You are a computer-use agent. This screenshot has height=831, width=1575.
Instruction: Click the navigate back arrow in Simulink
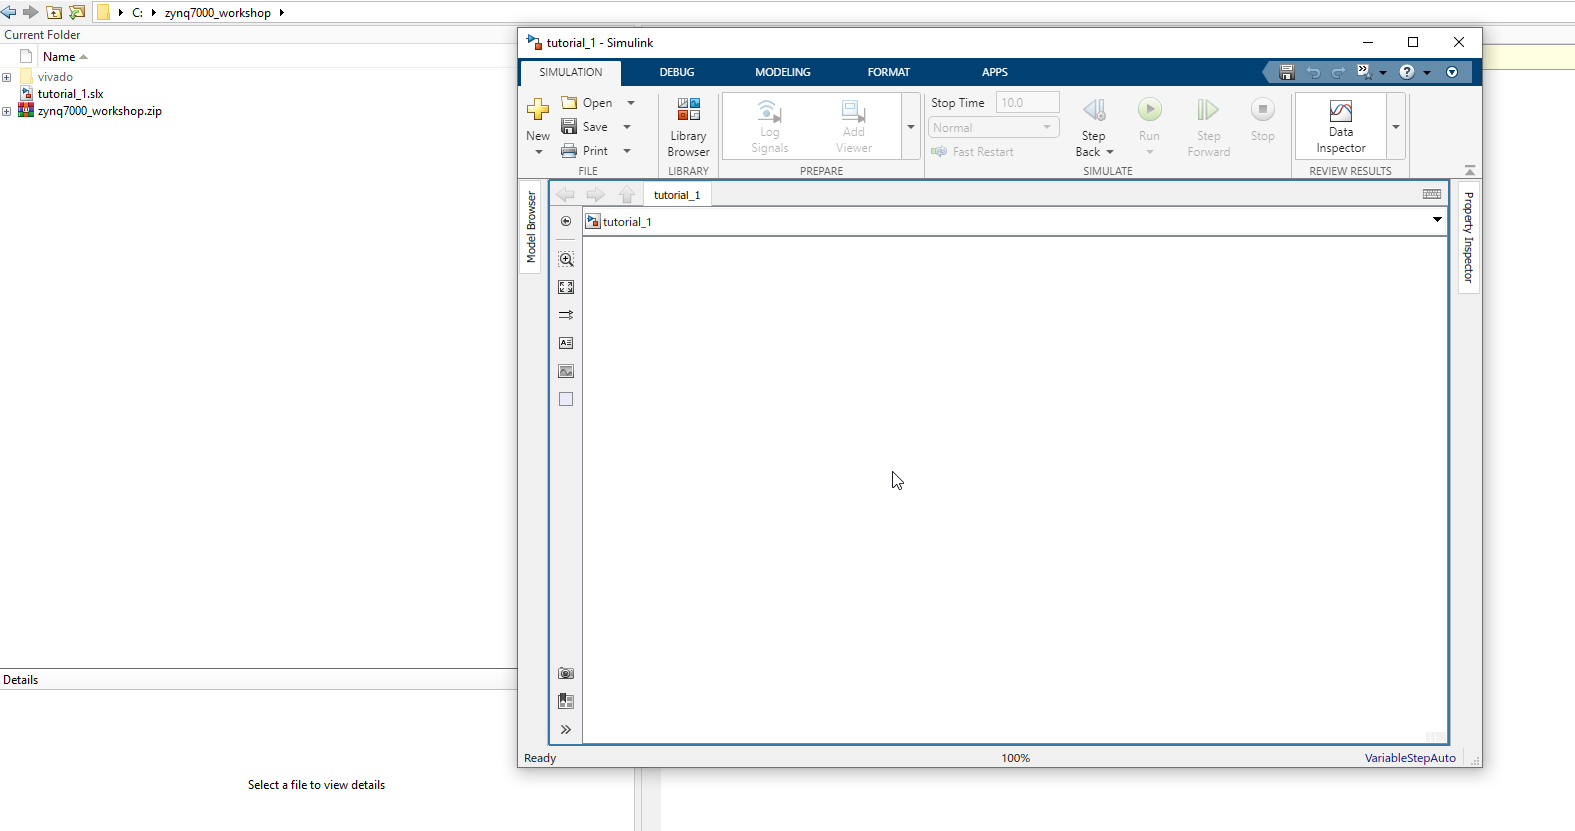coord(565,194)
